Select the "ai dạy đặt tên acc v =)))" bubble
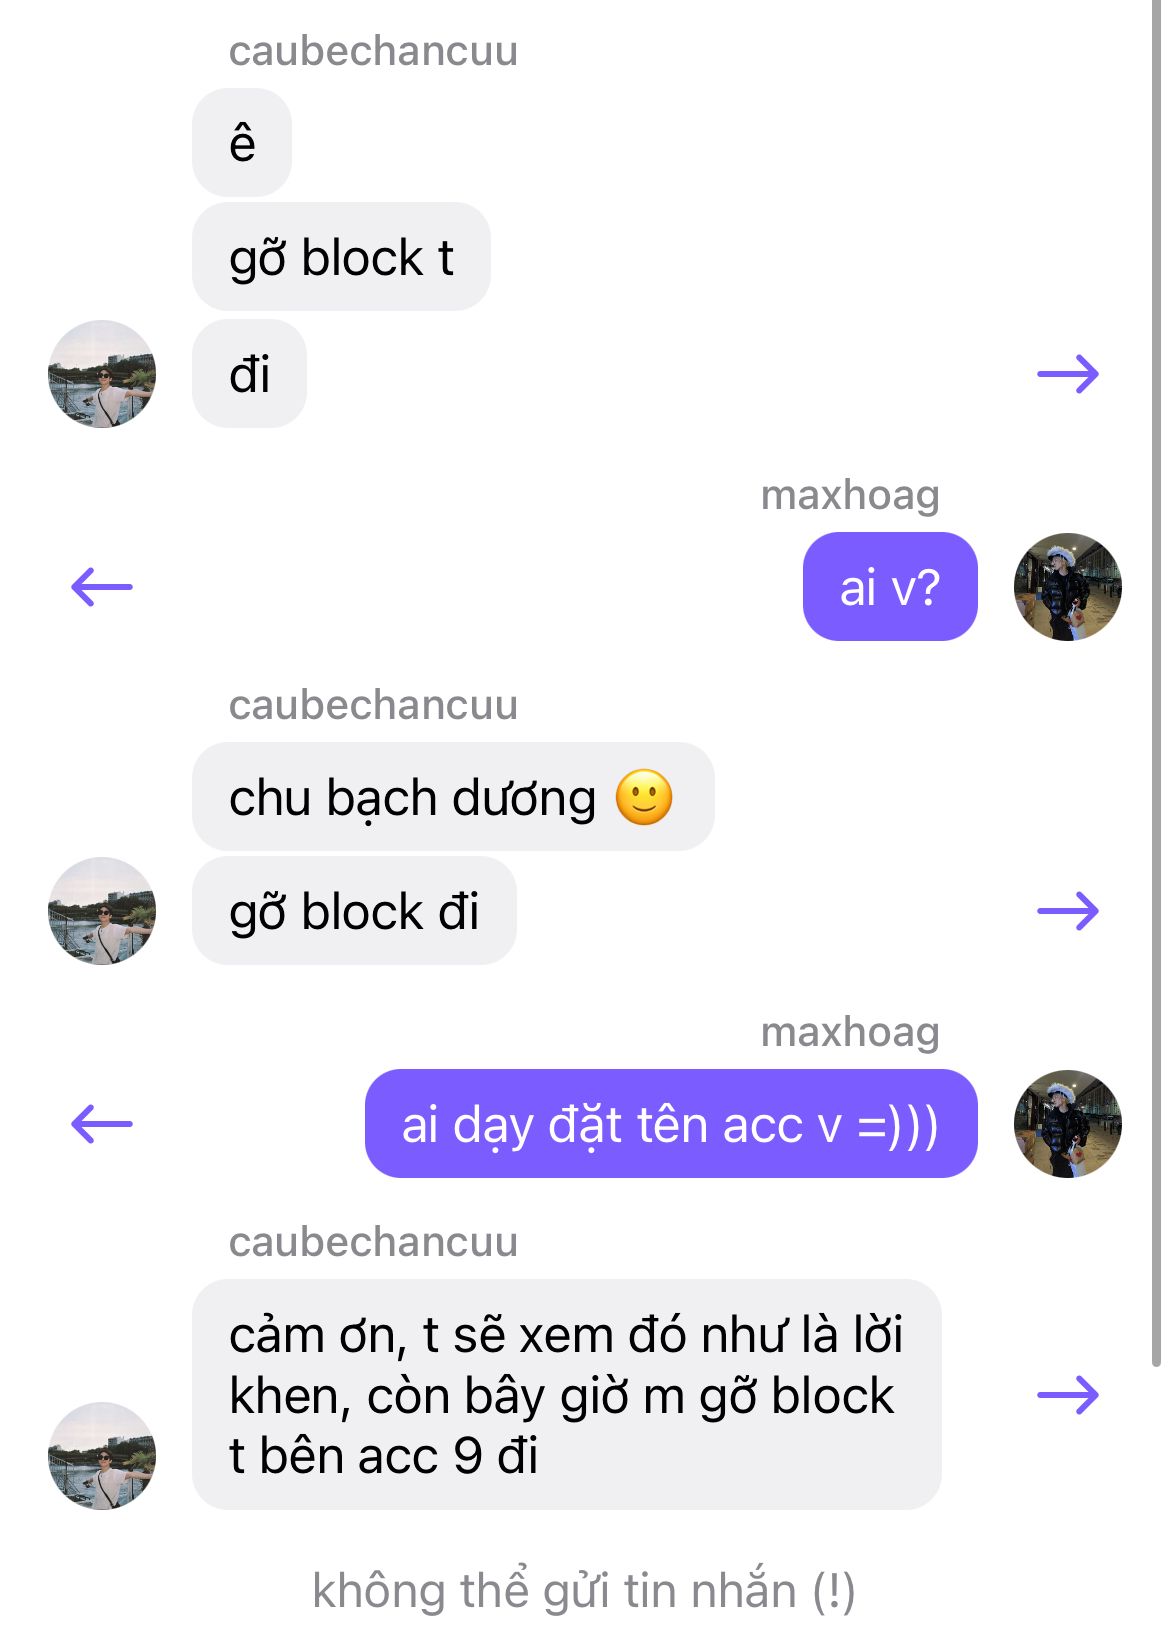The image size is (1170, 1652). (x=671, y=1124)
